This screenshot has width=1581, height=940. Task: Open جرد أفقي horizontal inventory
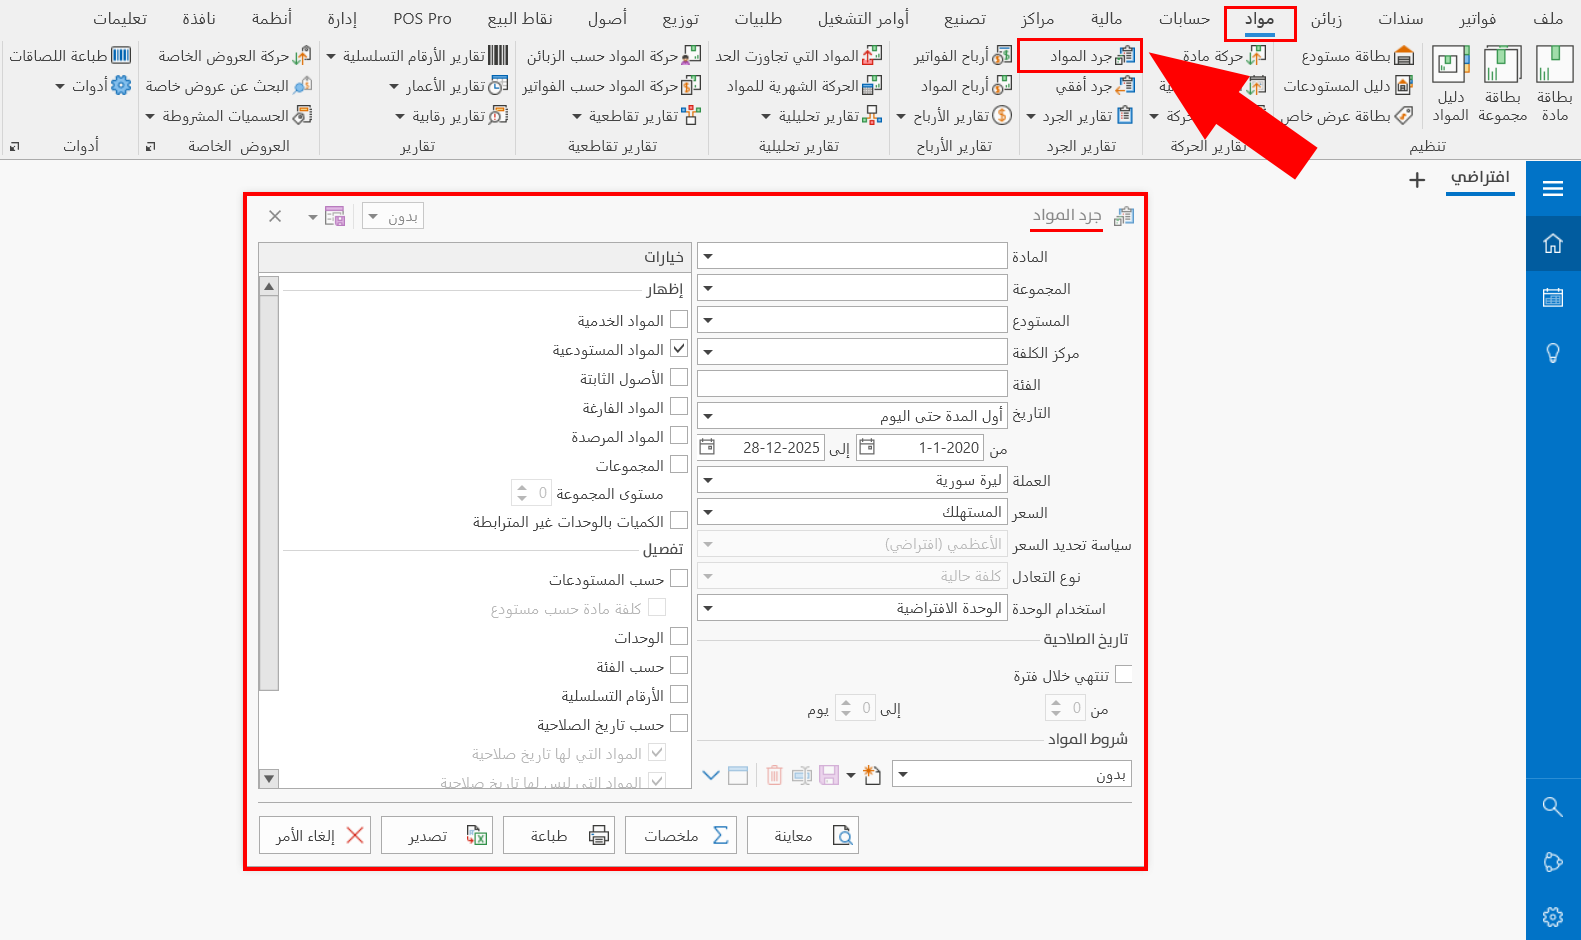[x=1095, y=86]
